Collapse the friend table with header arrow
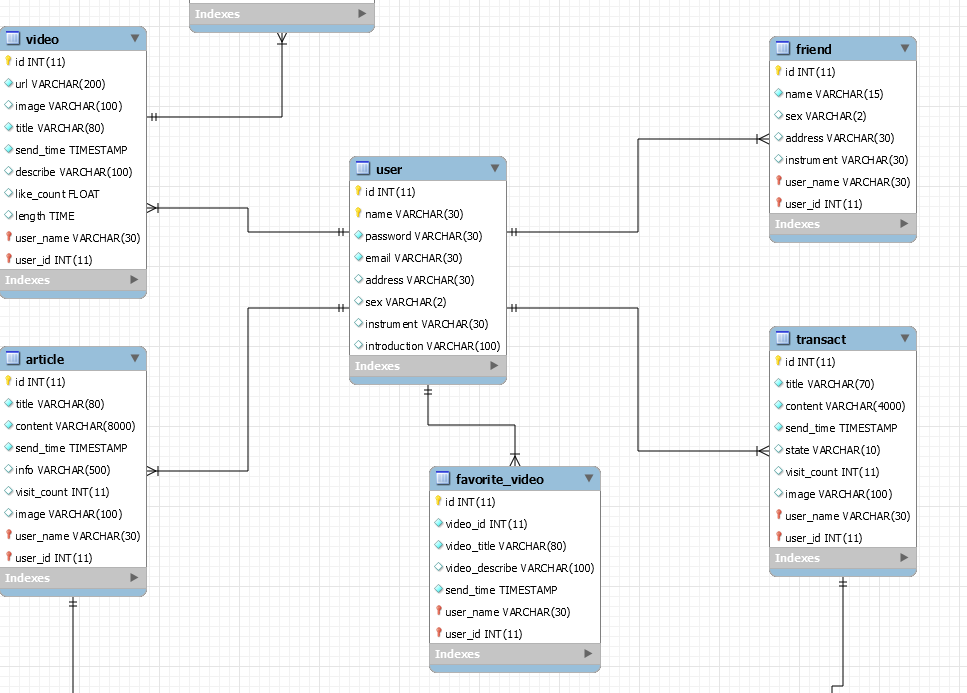 [x=905, y=48]
